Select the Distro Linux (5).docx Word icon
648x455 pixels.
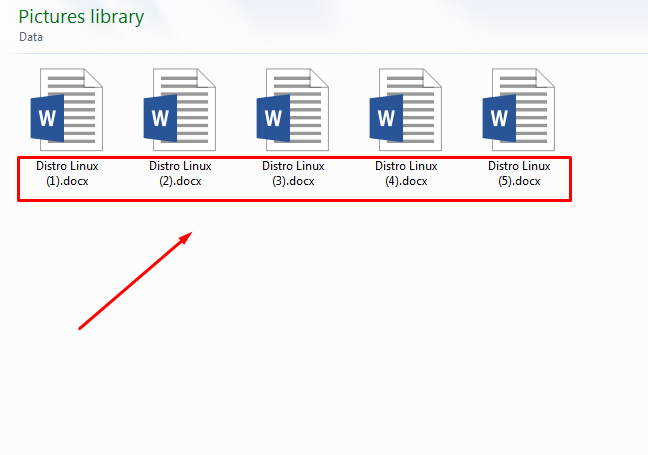(x=519, y=110)
